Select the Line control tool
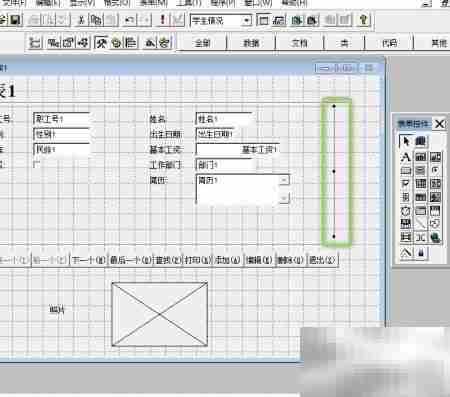The height and width of the screenshot is (397, 450). 421,224
